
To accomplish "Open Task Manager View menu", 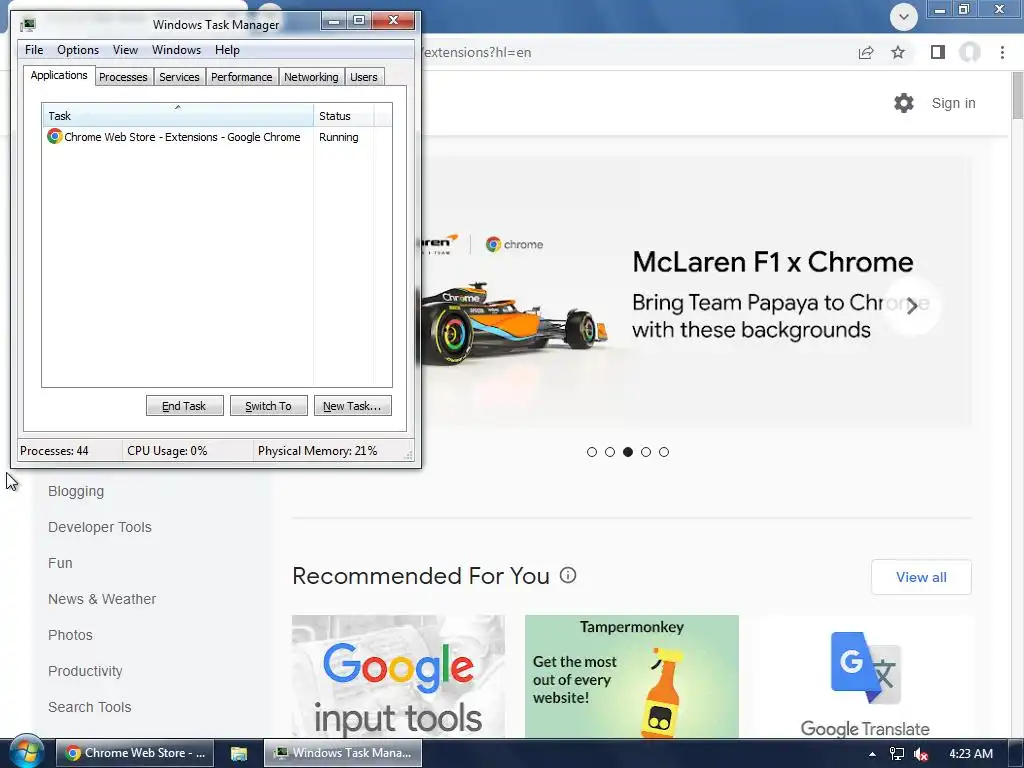I will pos(125,50).
